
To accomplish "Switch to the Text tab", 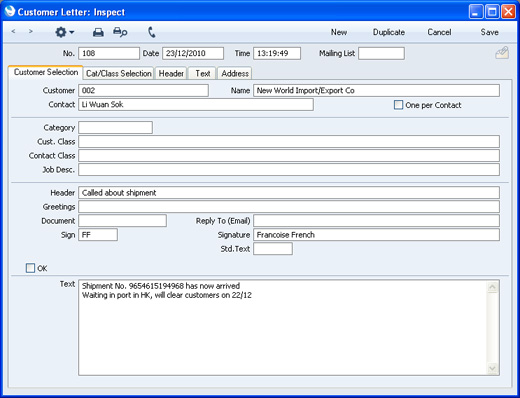I will tap(203, 73).
